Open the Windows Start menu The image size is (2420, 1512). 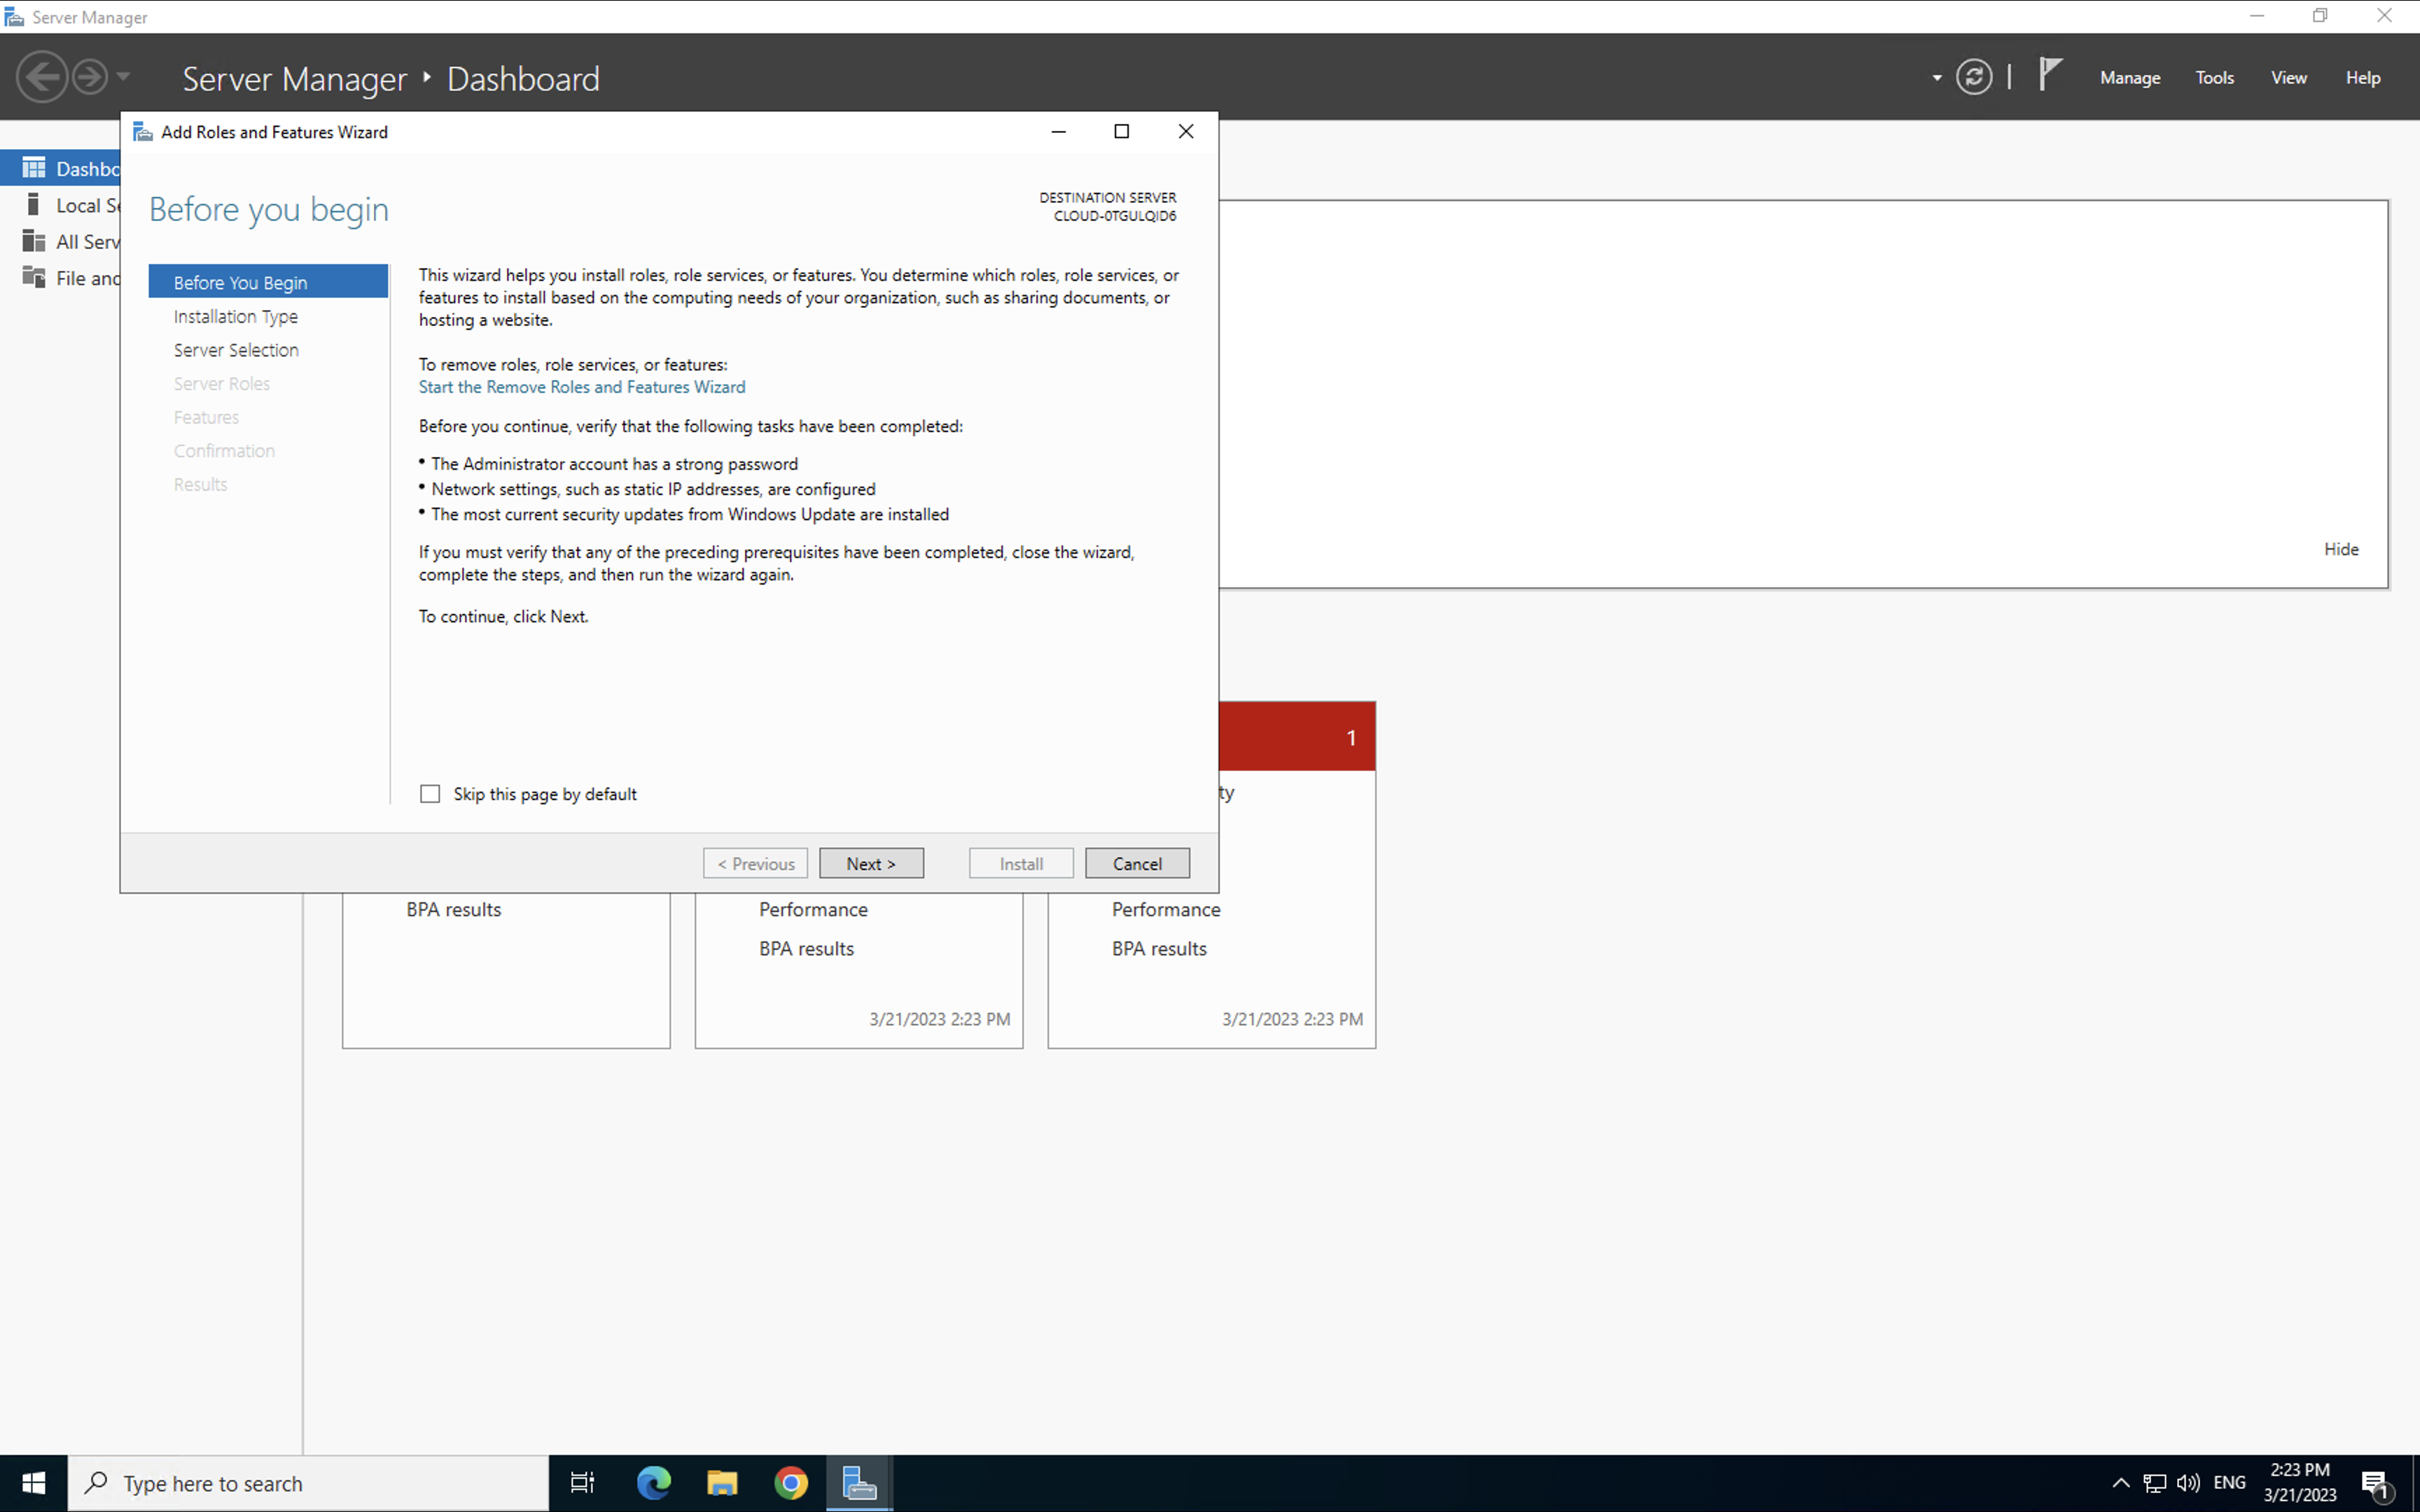tap(33, 1483)
